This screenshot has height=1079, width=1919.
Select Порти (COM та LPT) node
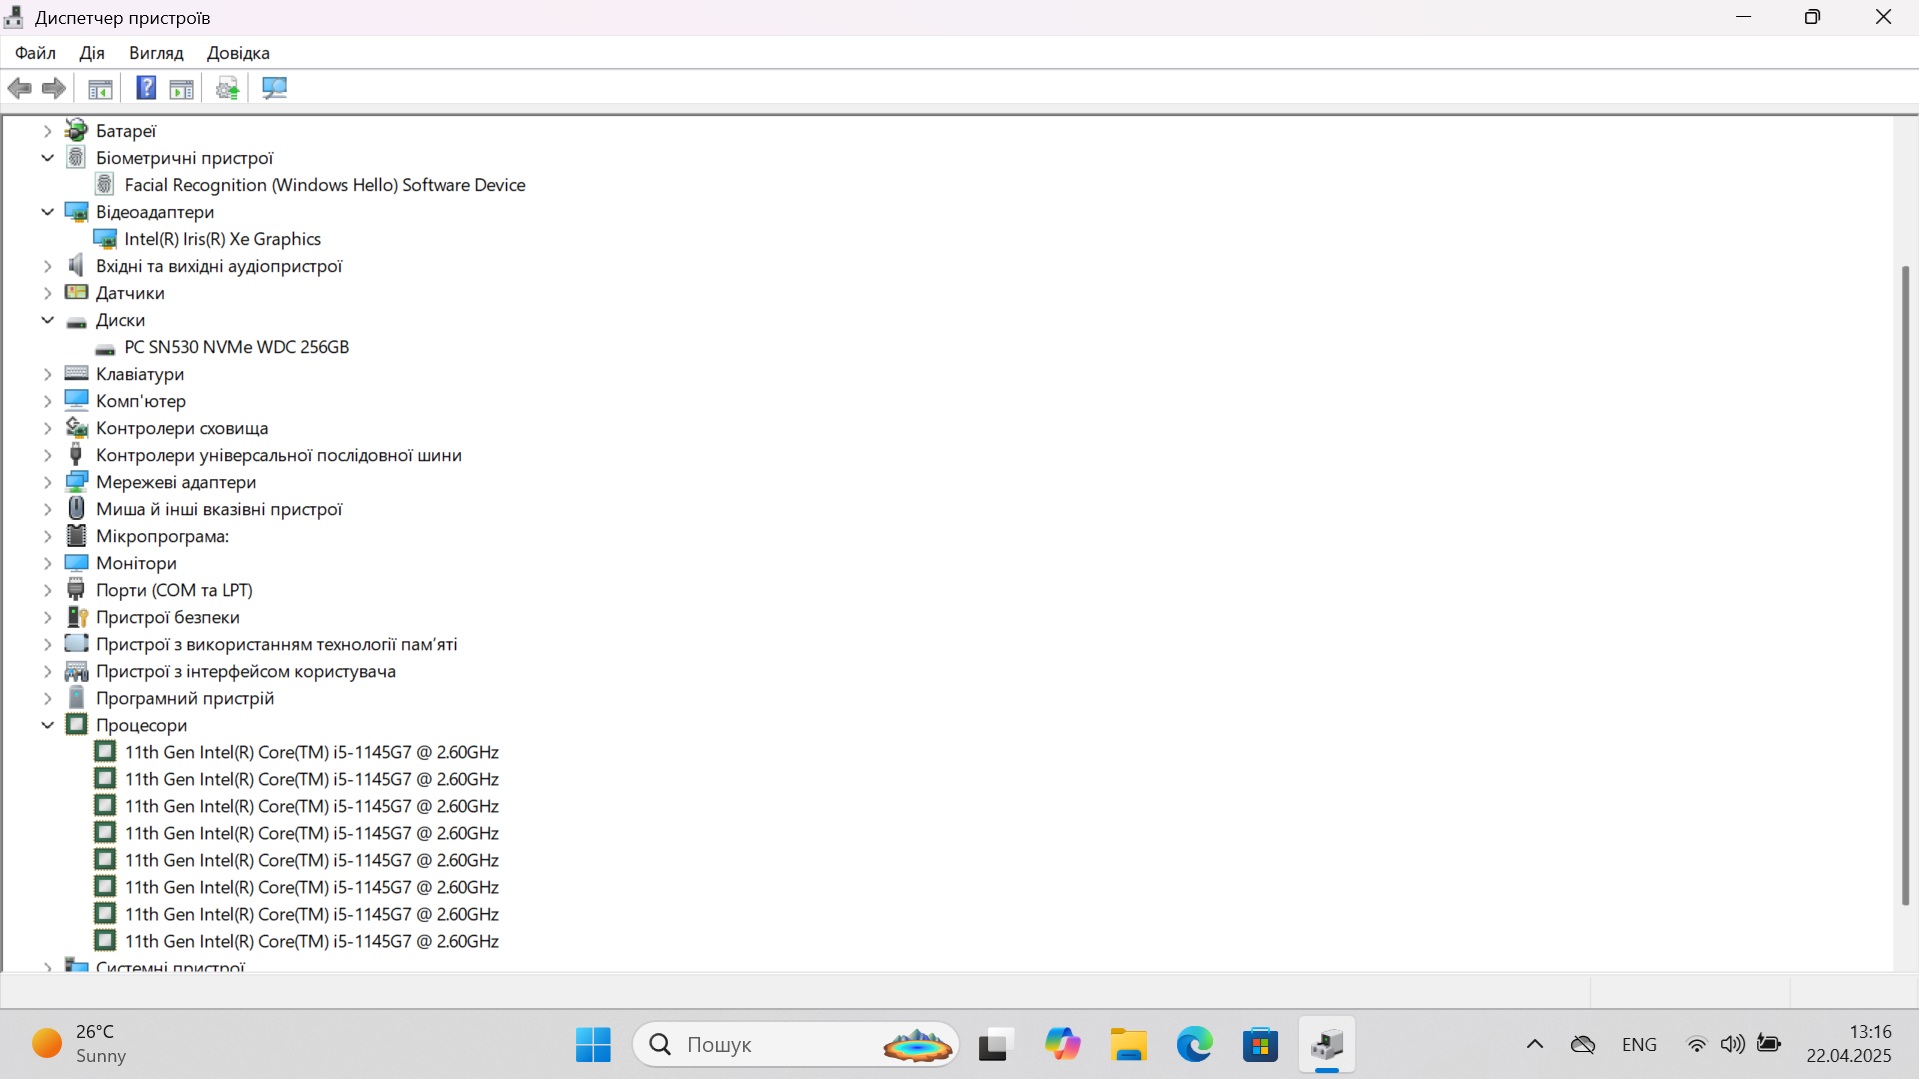click(x=174, y=590)
